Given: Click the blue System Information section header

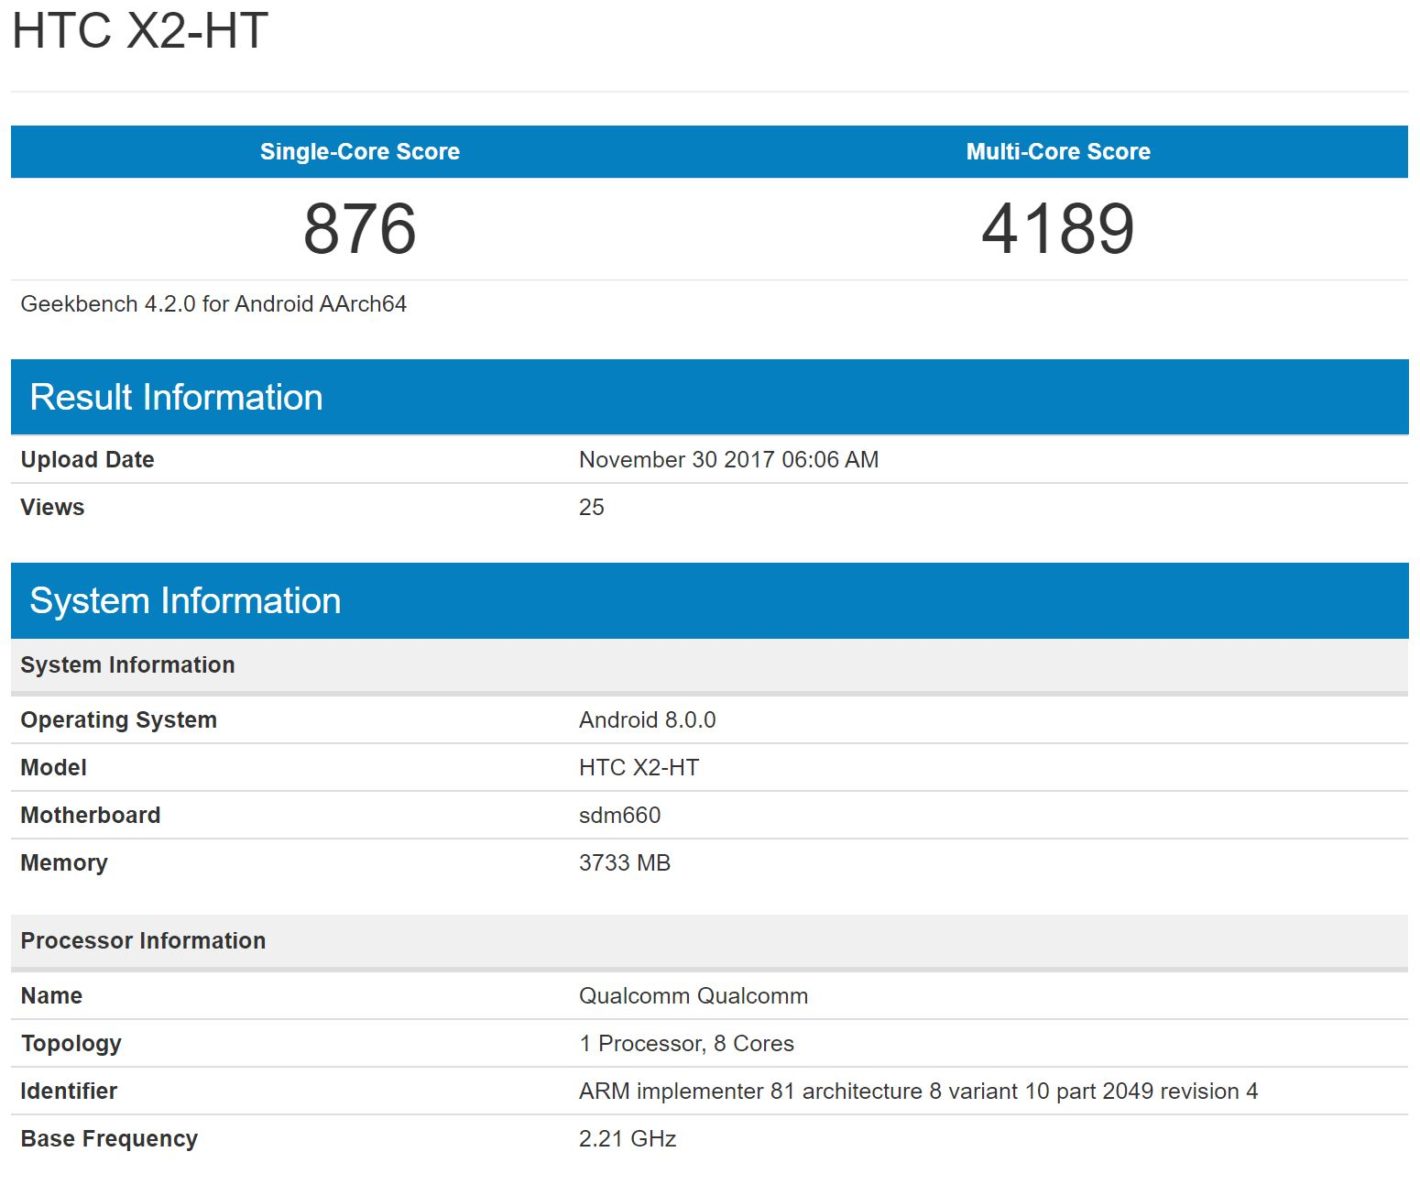Looking at the screenshot, I should pyautogui.click(x=185, y=601).
